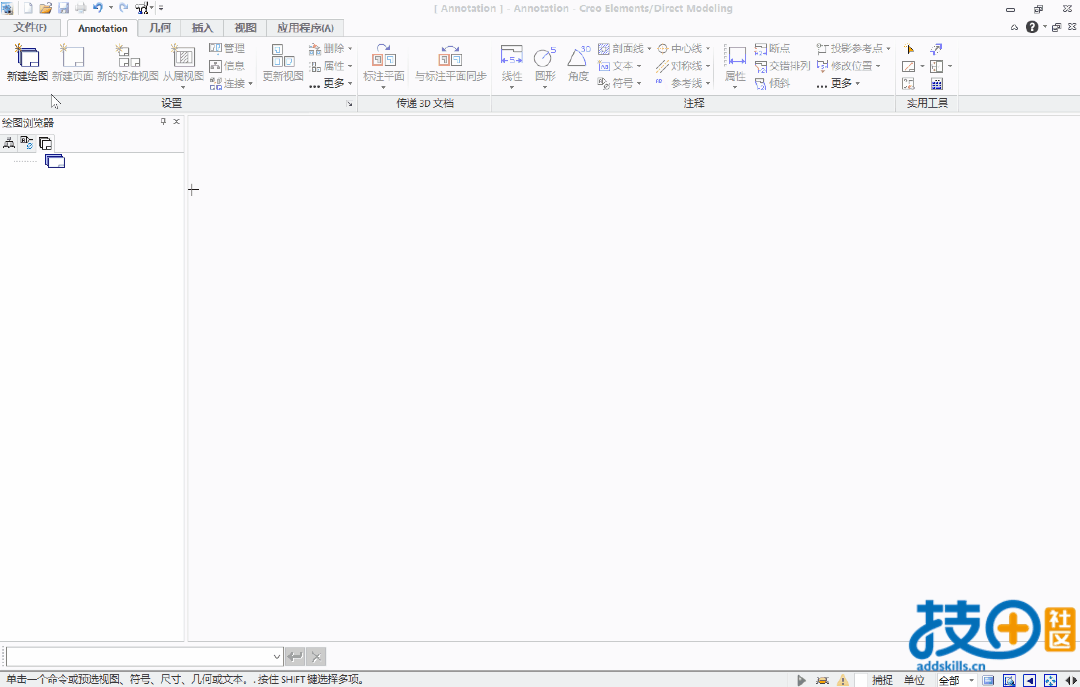Open the 文件(F) menu
This screenshot has width=1080, height=687.
click(x=30, y=28)
